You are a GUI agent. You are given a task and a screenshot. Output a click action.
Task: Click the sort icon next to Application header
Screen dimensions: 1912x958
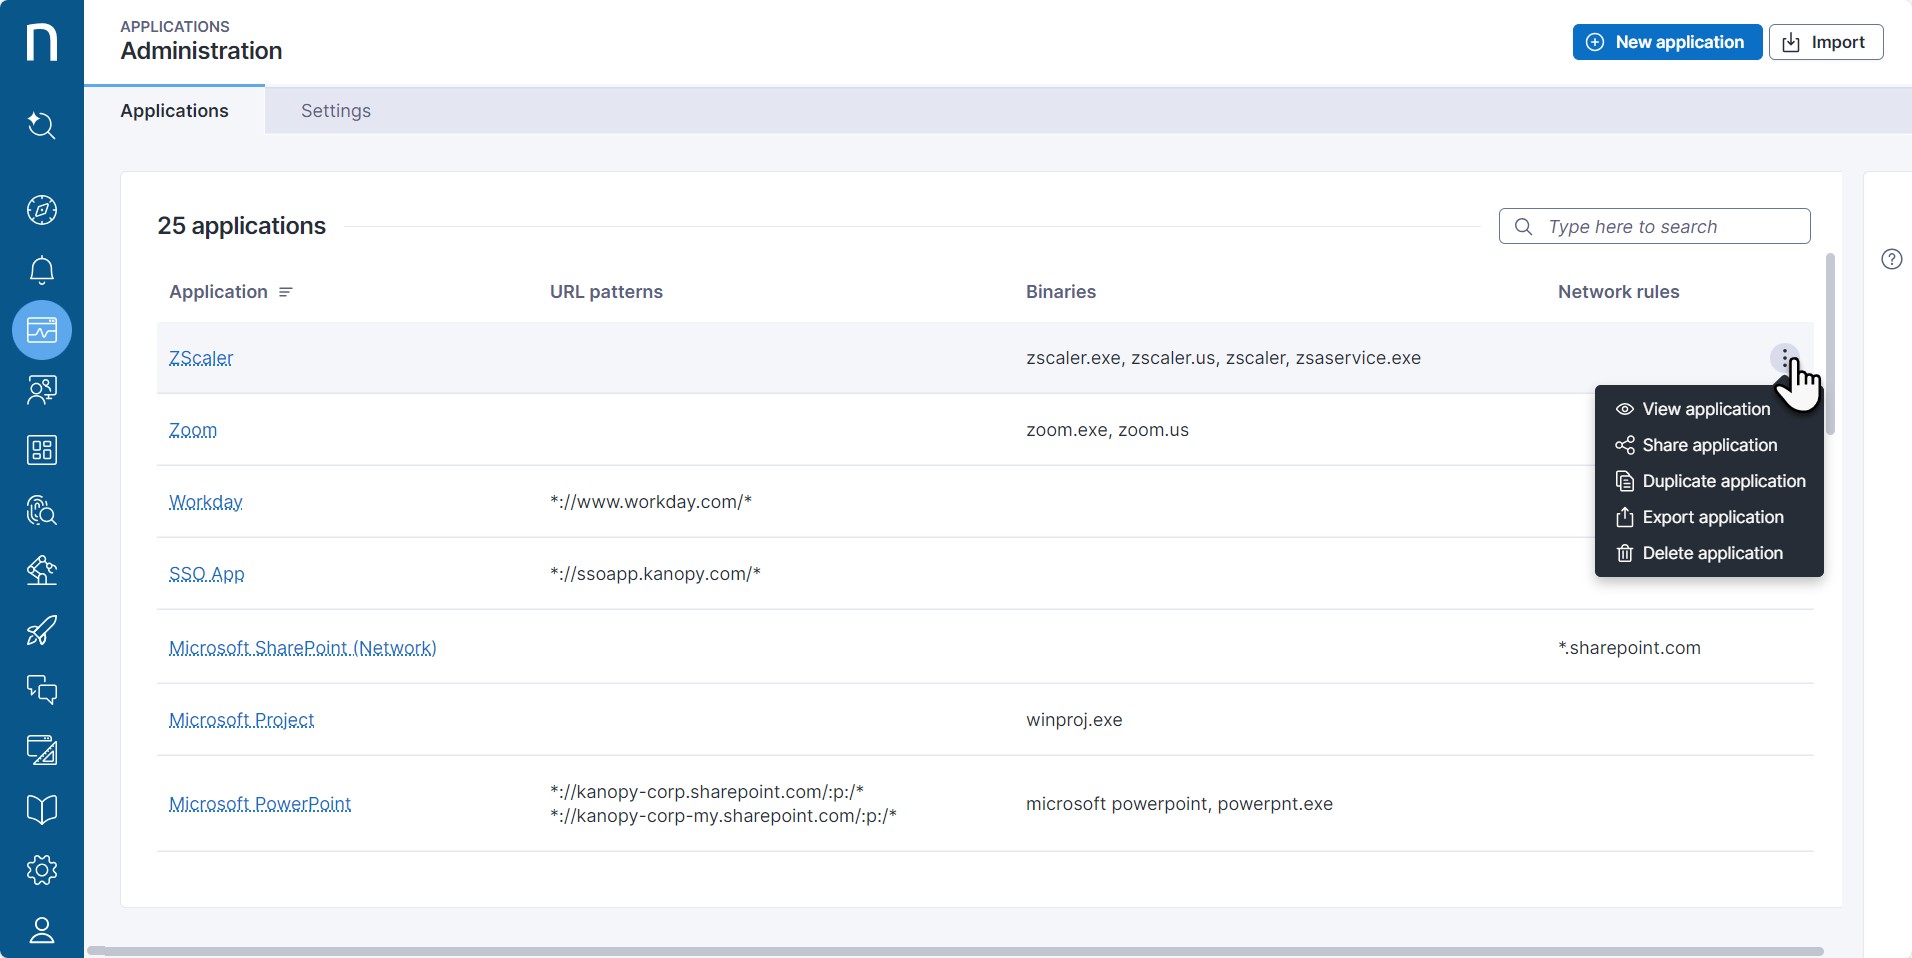tap(286, 292)
